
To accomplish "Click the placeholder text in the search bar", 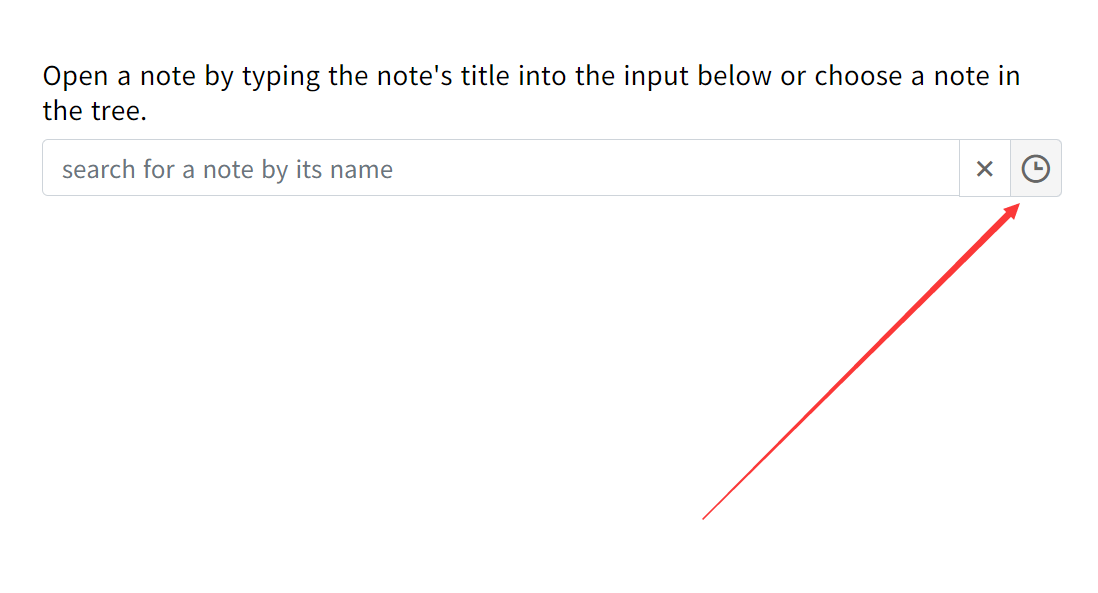I will click(226, 168).
